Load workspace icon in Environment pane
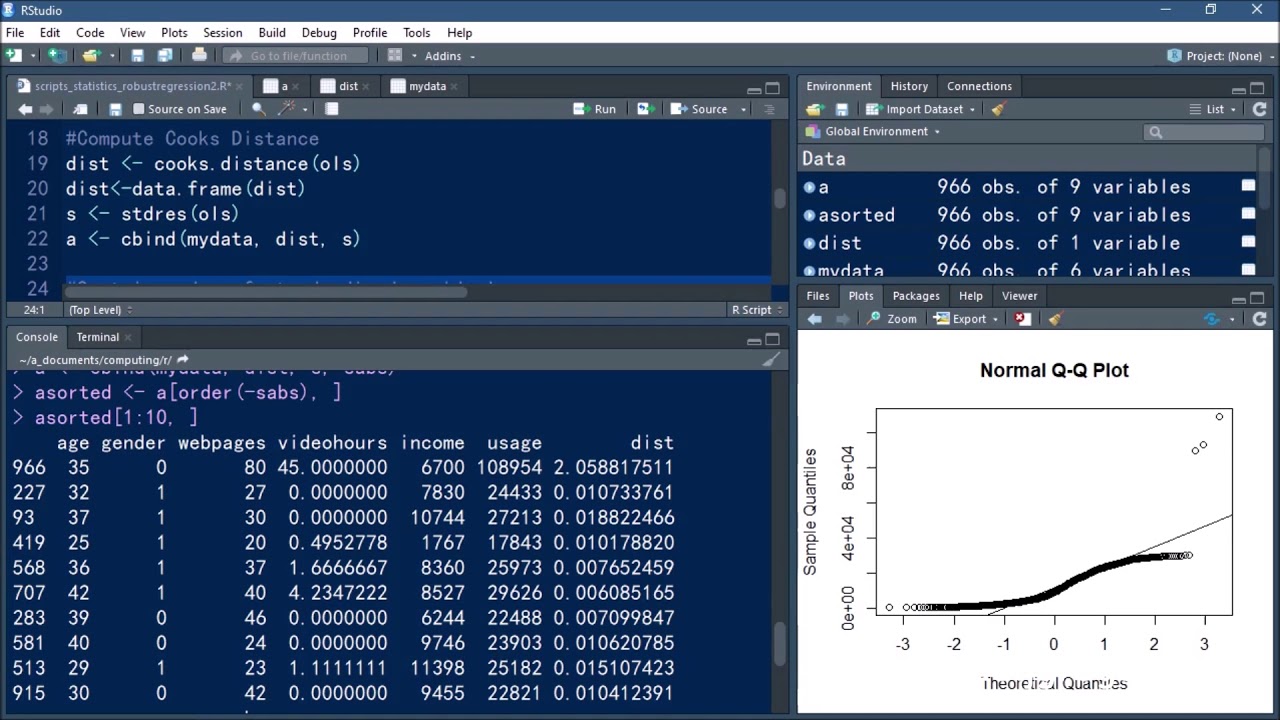Screen dimensions: 1280x720 click(814, 109)
